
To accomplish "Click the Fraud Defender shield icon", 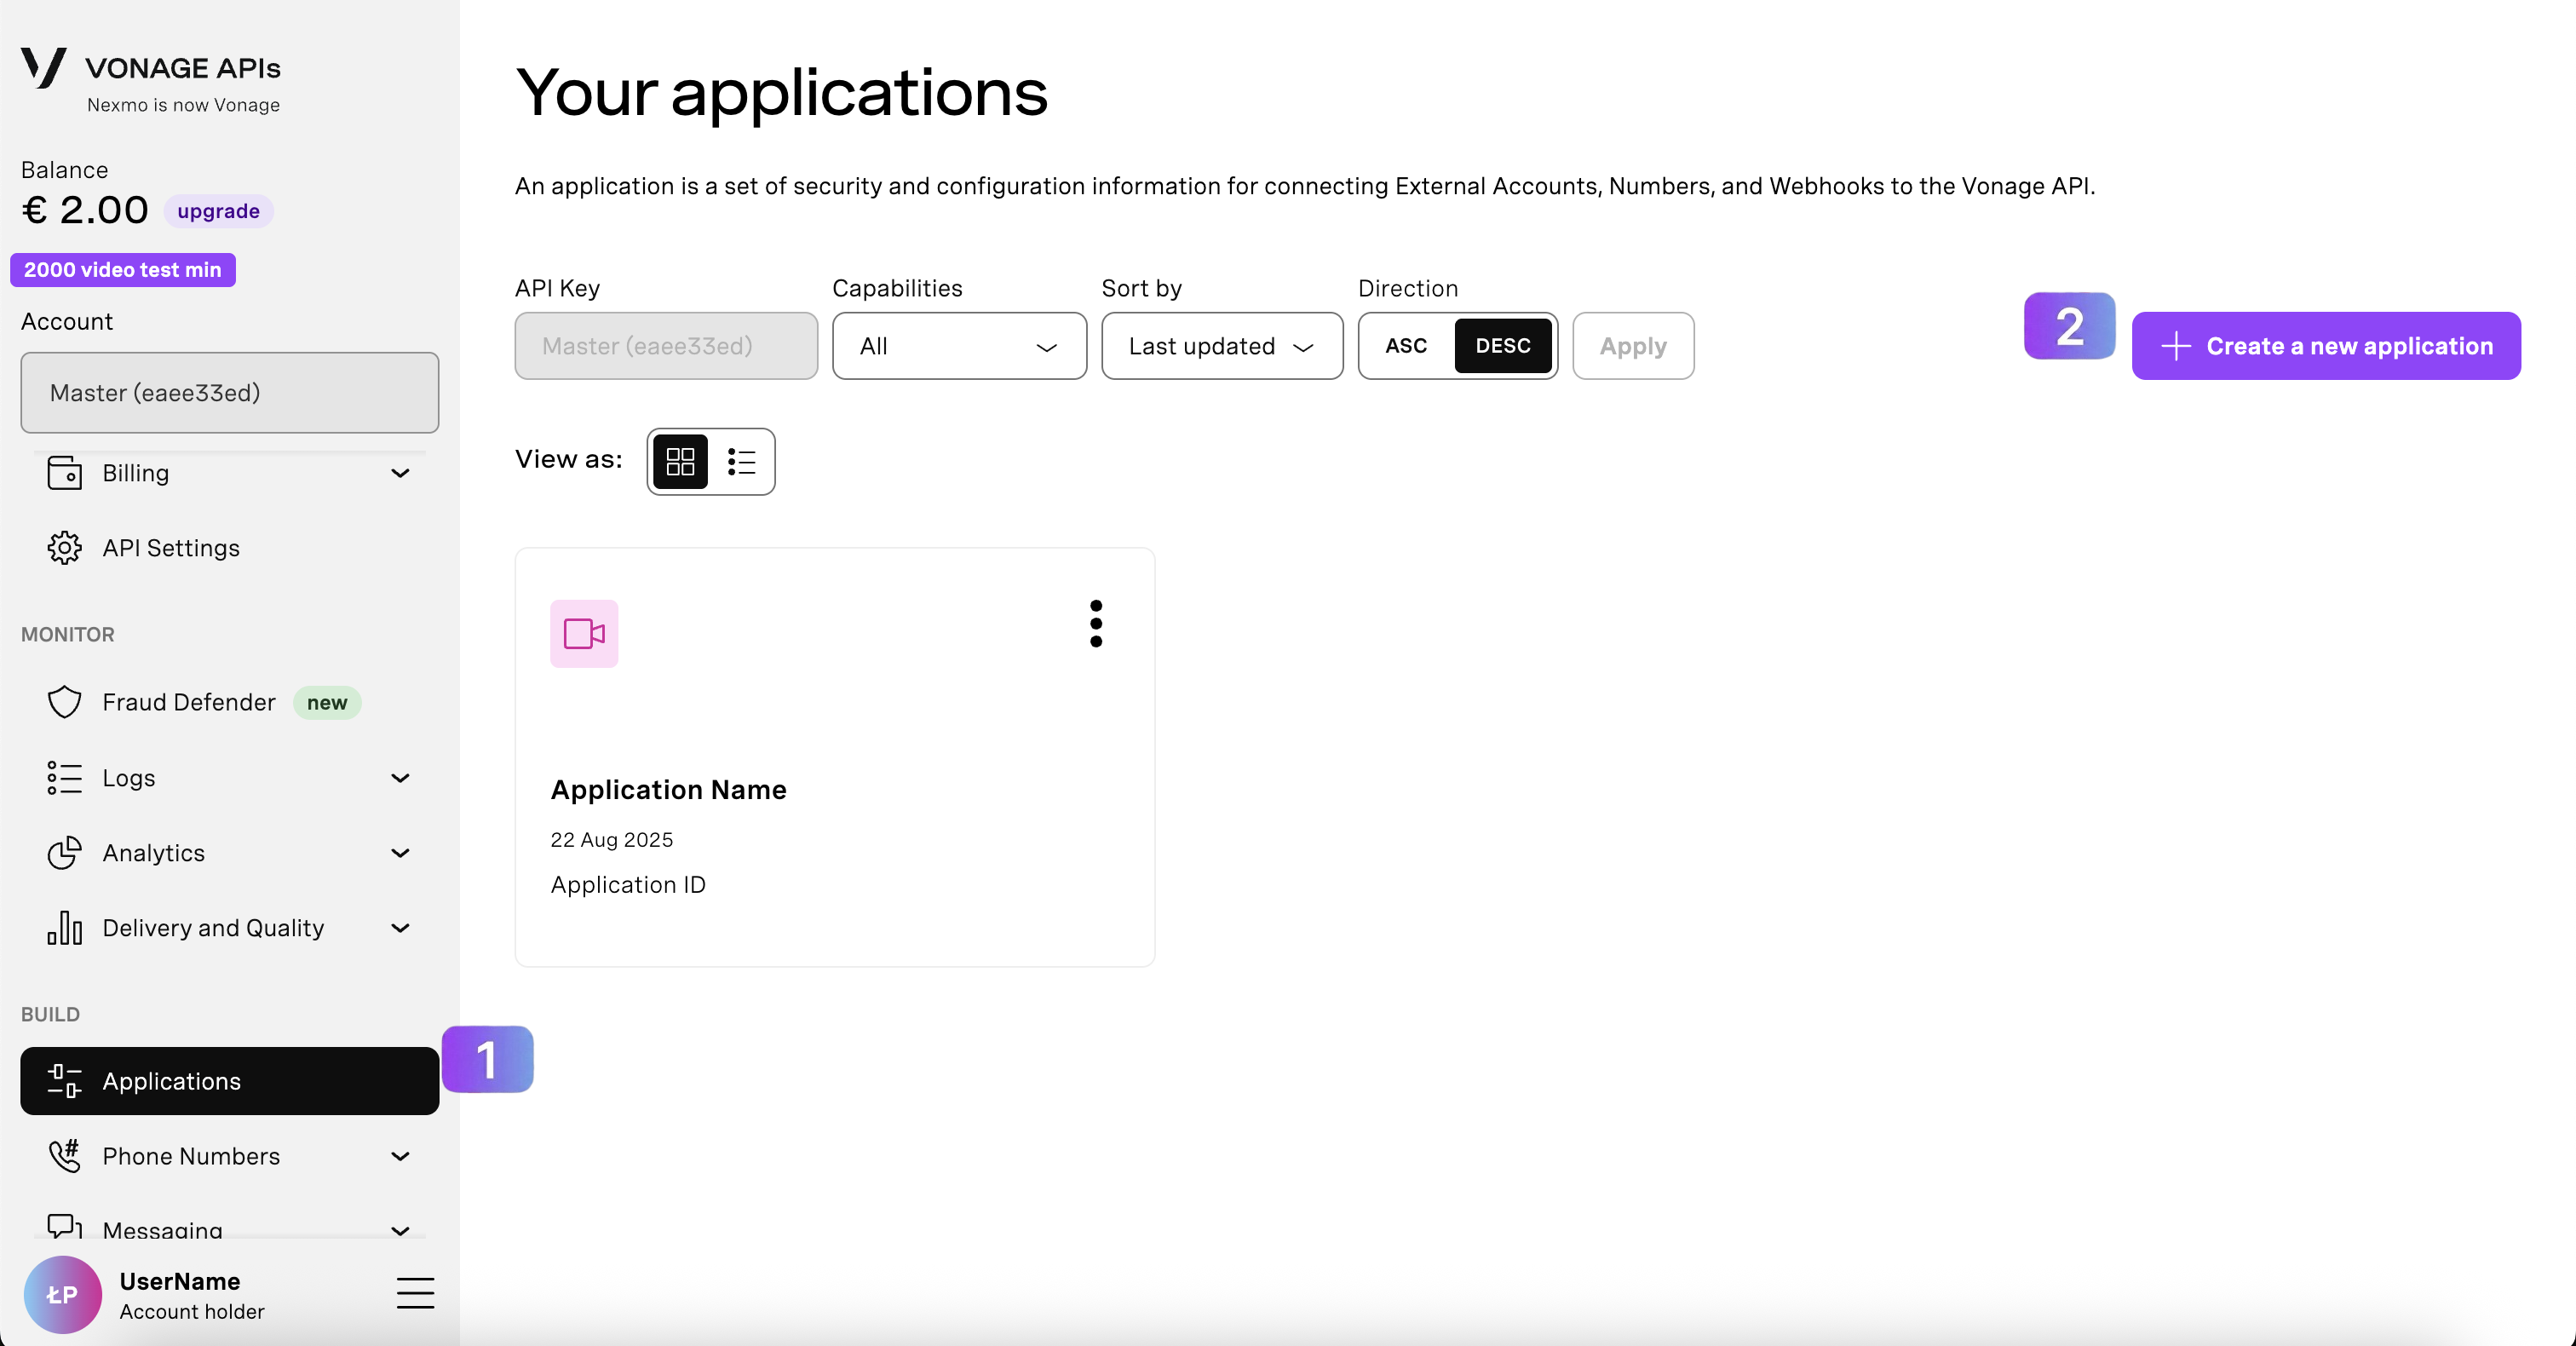I will pos(64,702).
